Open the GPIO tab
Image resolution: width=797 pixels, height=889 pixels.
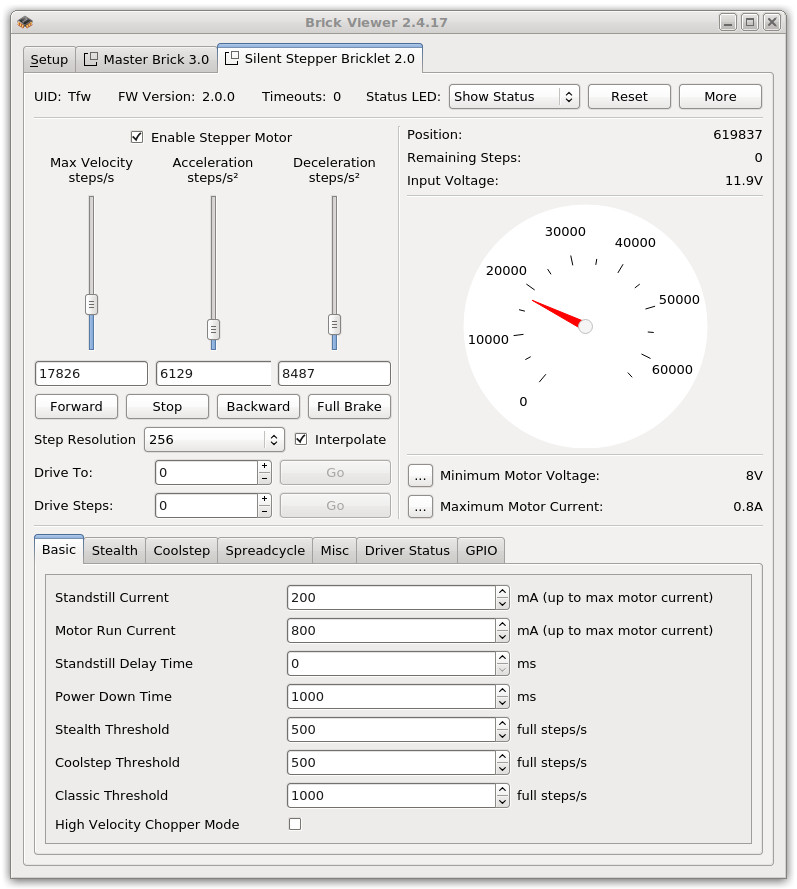click(481, 551)
